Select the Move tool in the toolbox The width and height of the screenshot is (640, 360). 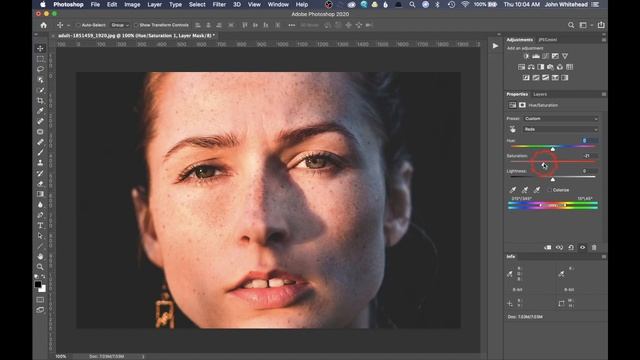pyautogui.click(x=40, y=49)
